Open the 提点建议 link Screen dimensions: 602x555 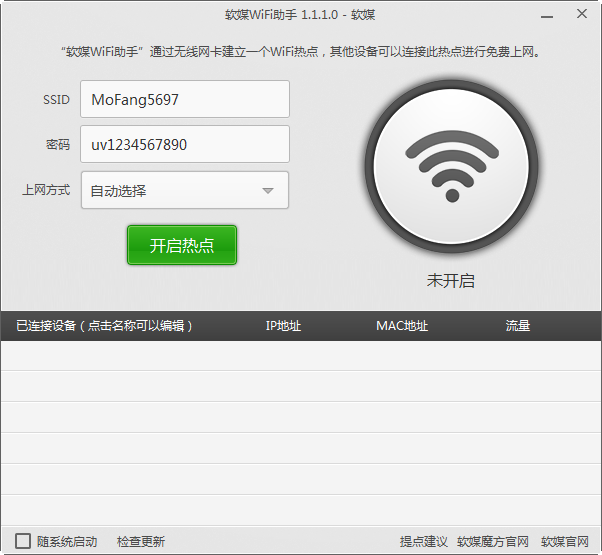(x=423, y=542)
